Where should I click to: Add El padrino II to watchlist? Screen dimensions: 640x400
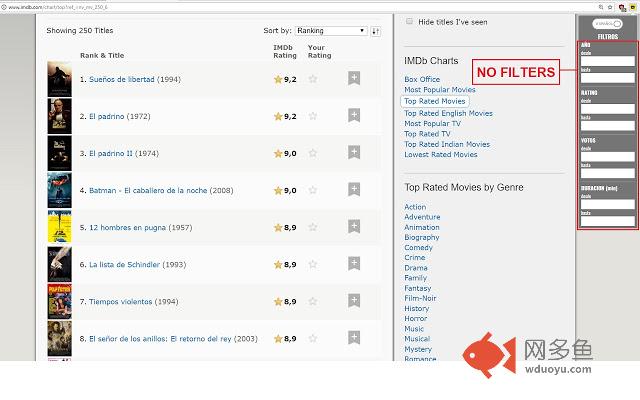pyautogui.click(x=354, y=153)
